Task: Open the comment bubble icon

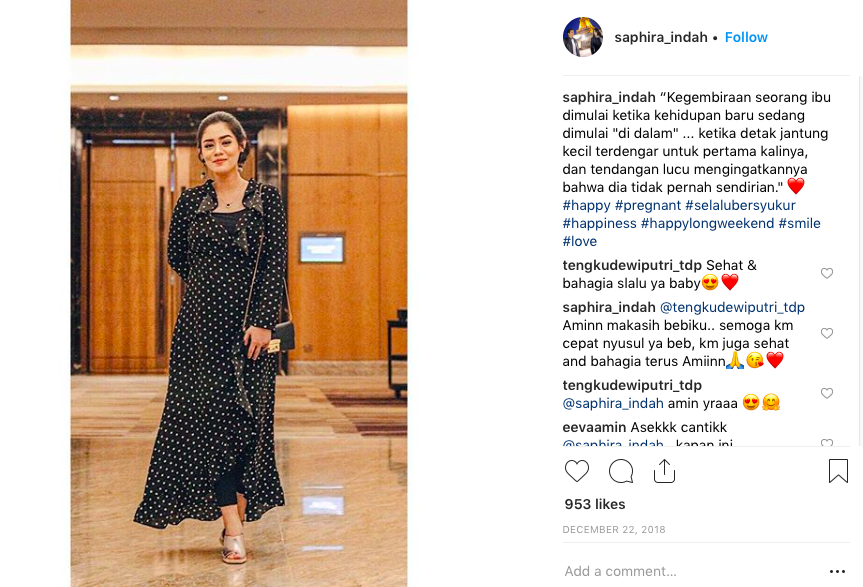Action: pos(621,471)
